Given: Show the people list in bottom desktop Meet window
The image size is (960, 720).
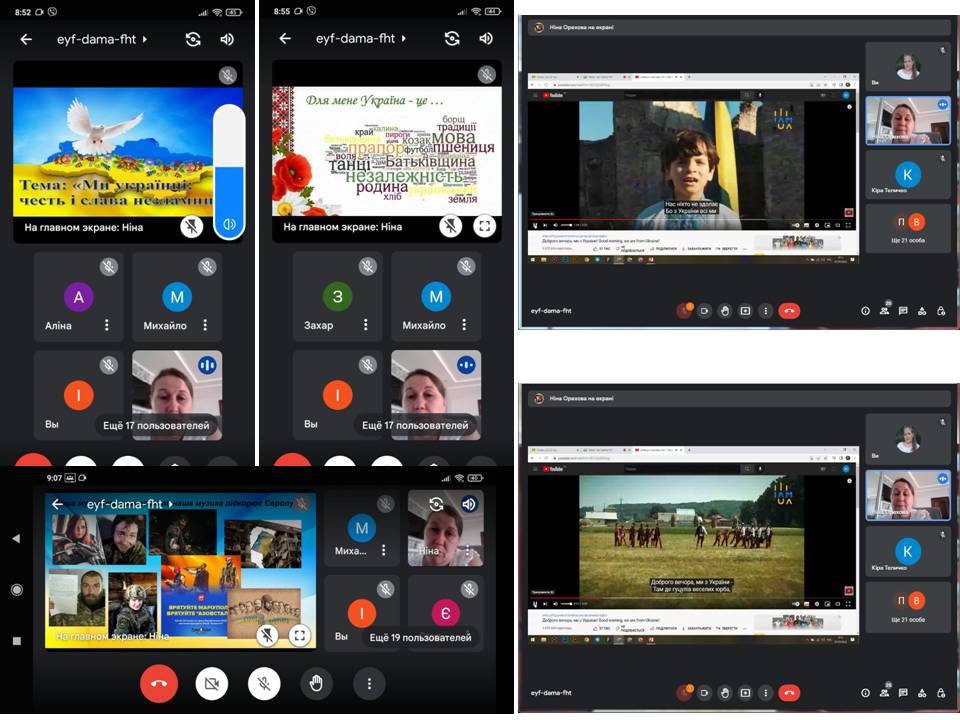Looking at the screenshot, I should click(885, 691).
